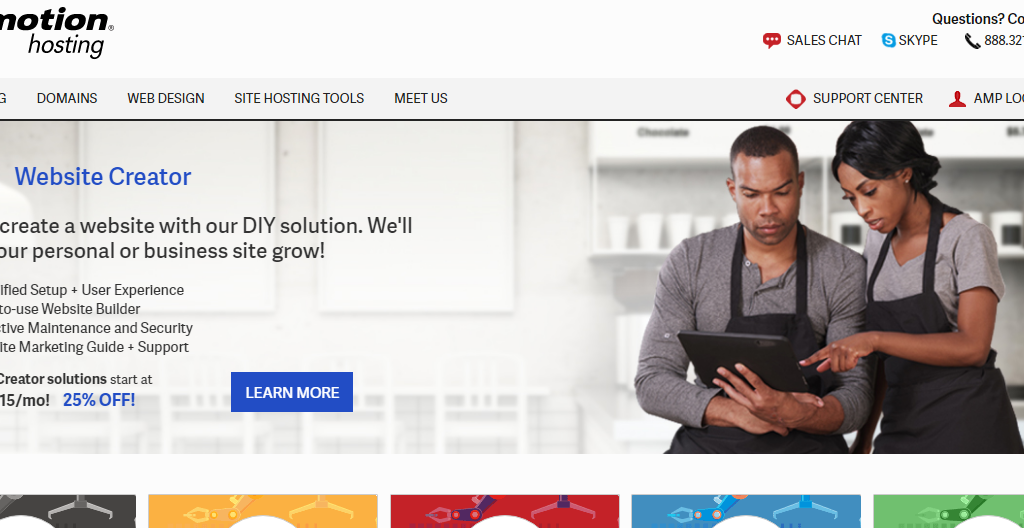This screenshot has height=528, width=1024.
Task: Click the SALES CHAT link text
Action: 824,41
